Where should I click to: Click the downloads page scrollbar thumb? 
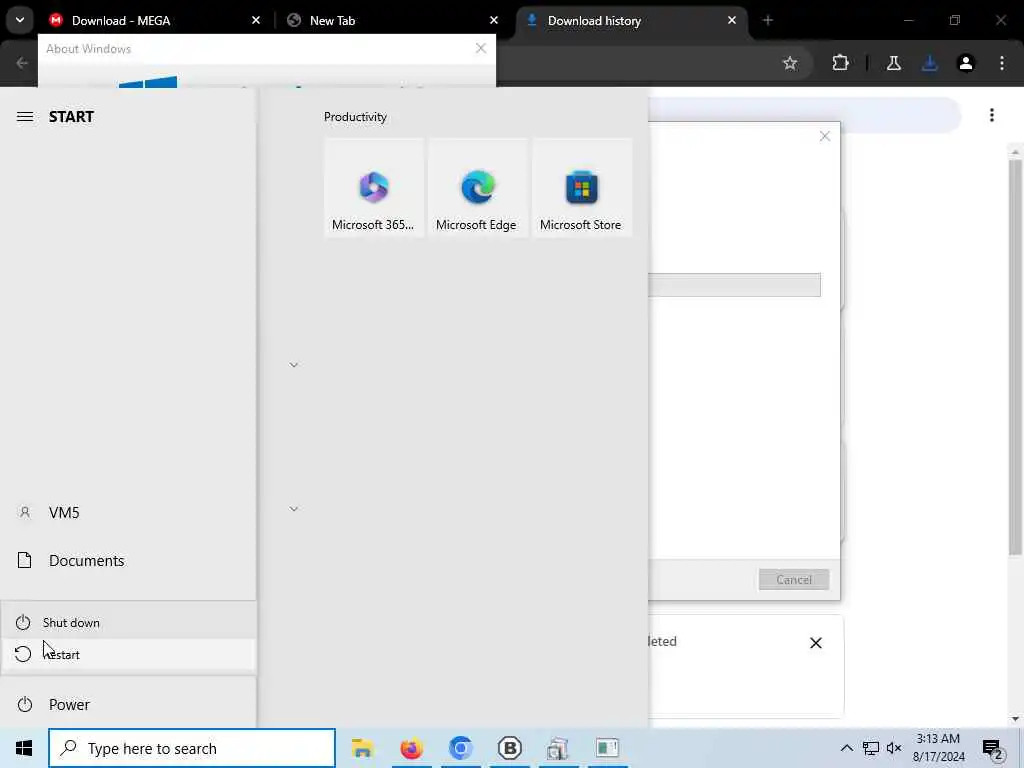tap(1015, 356)
